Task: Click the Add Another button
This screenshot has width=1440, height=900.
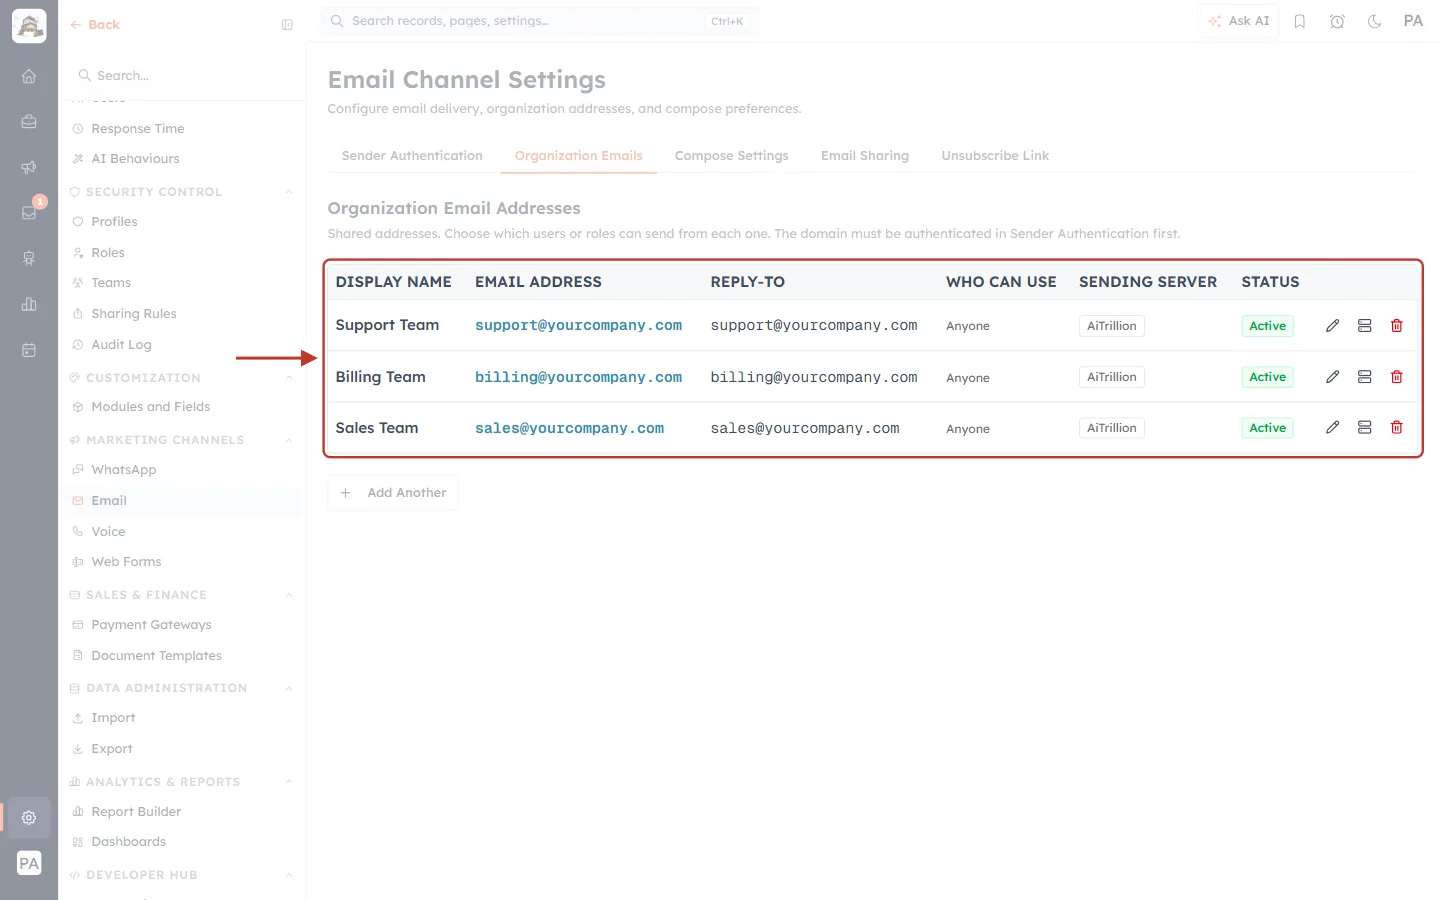Action: coord(393,493)
